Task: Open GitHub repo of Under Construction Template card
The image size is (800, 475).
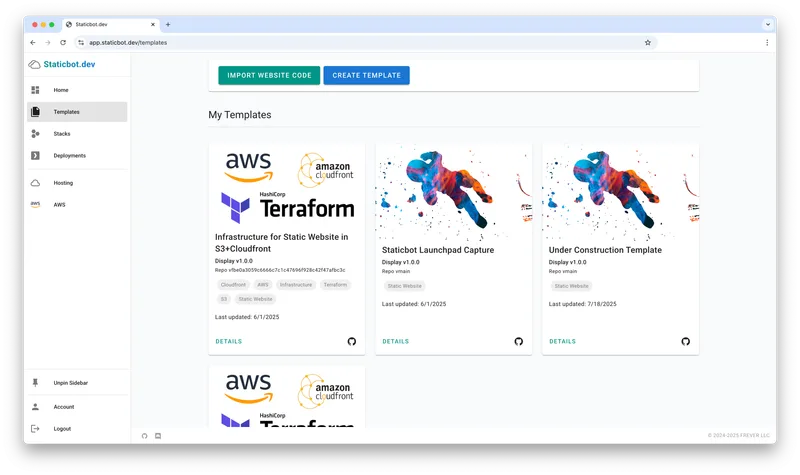Action: click(685, 341)
